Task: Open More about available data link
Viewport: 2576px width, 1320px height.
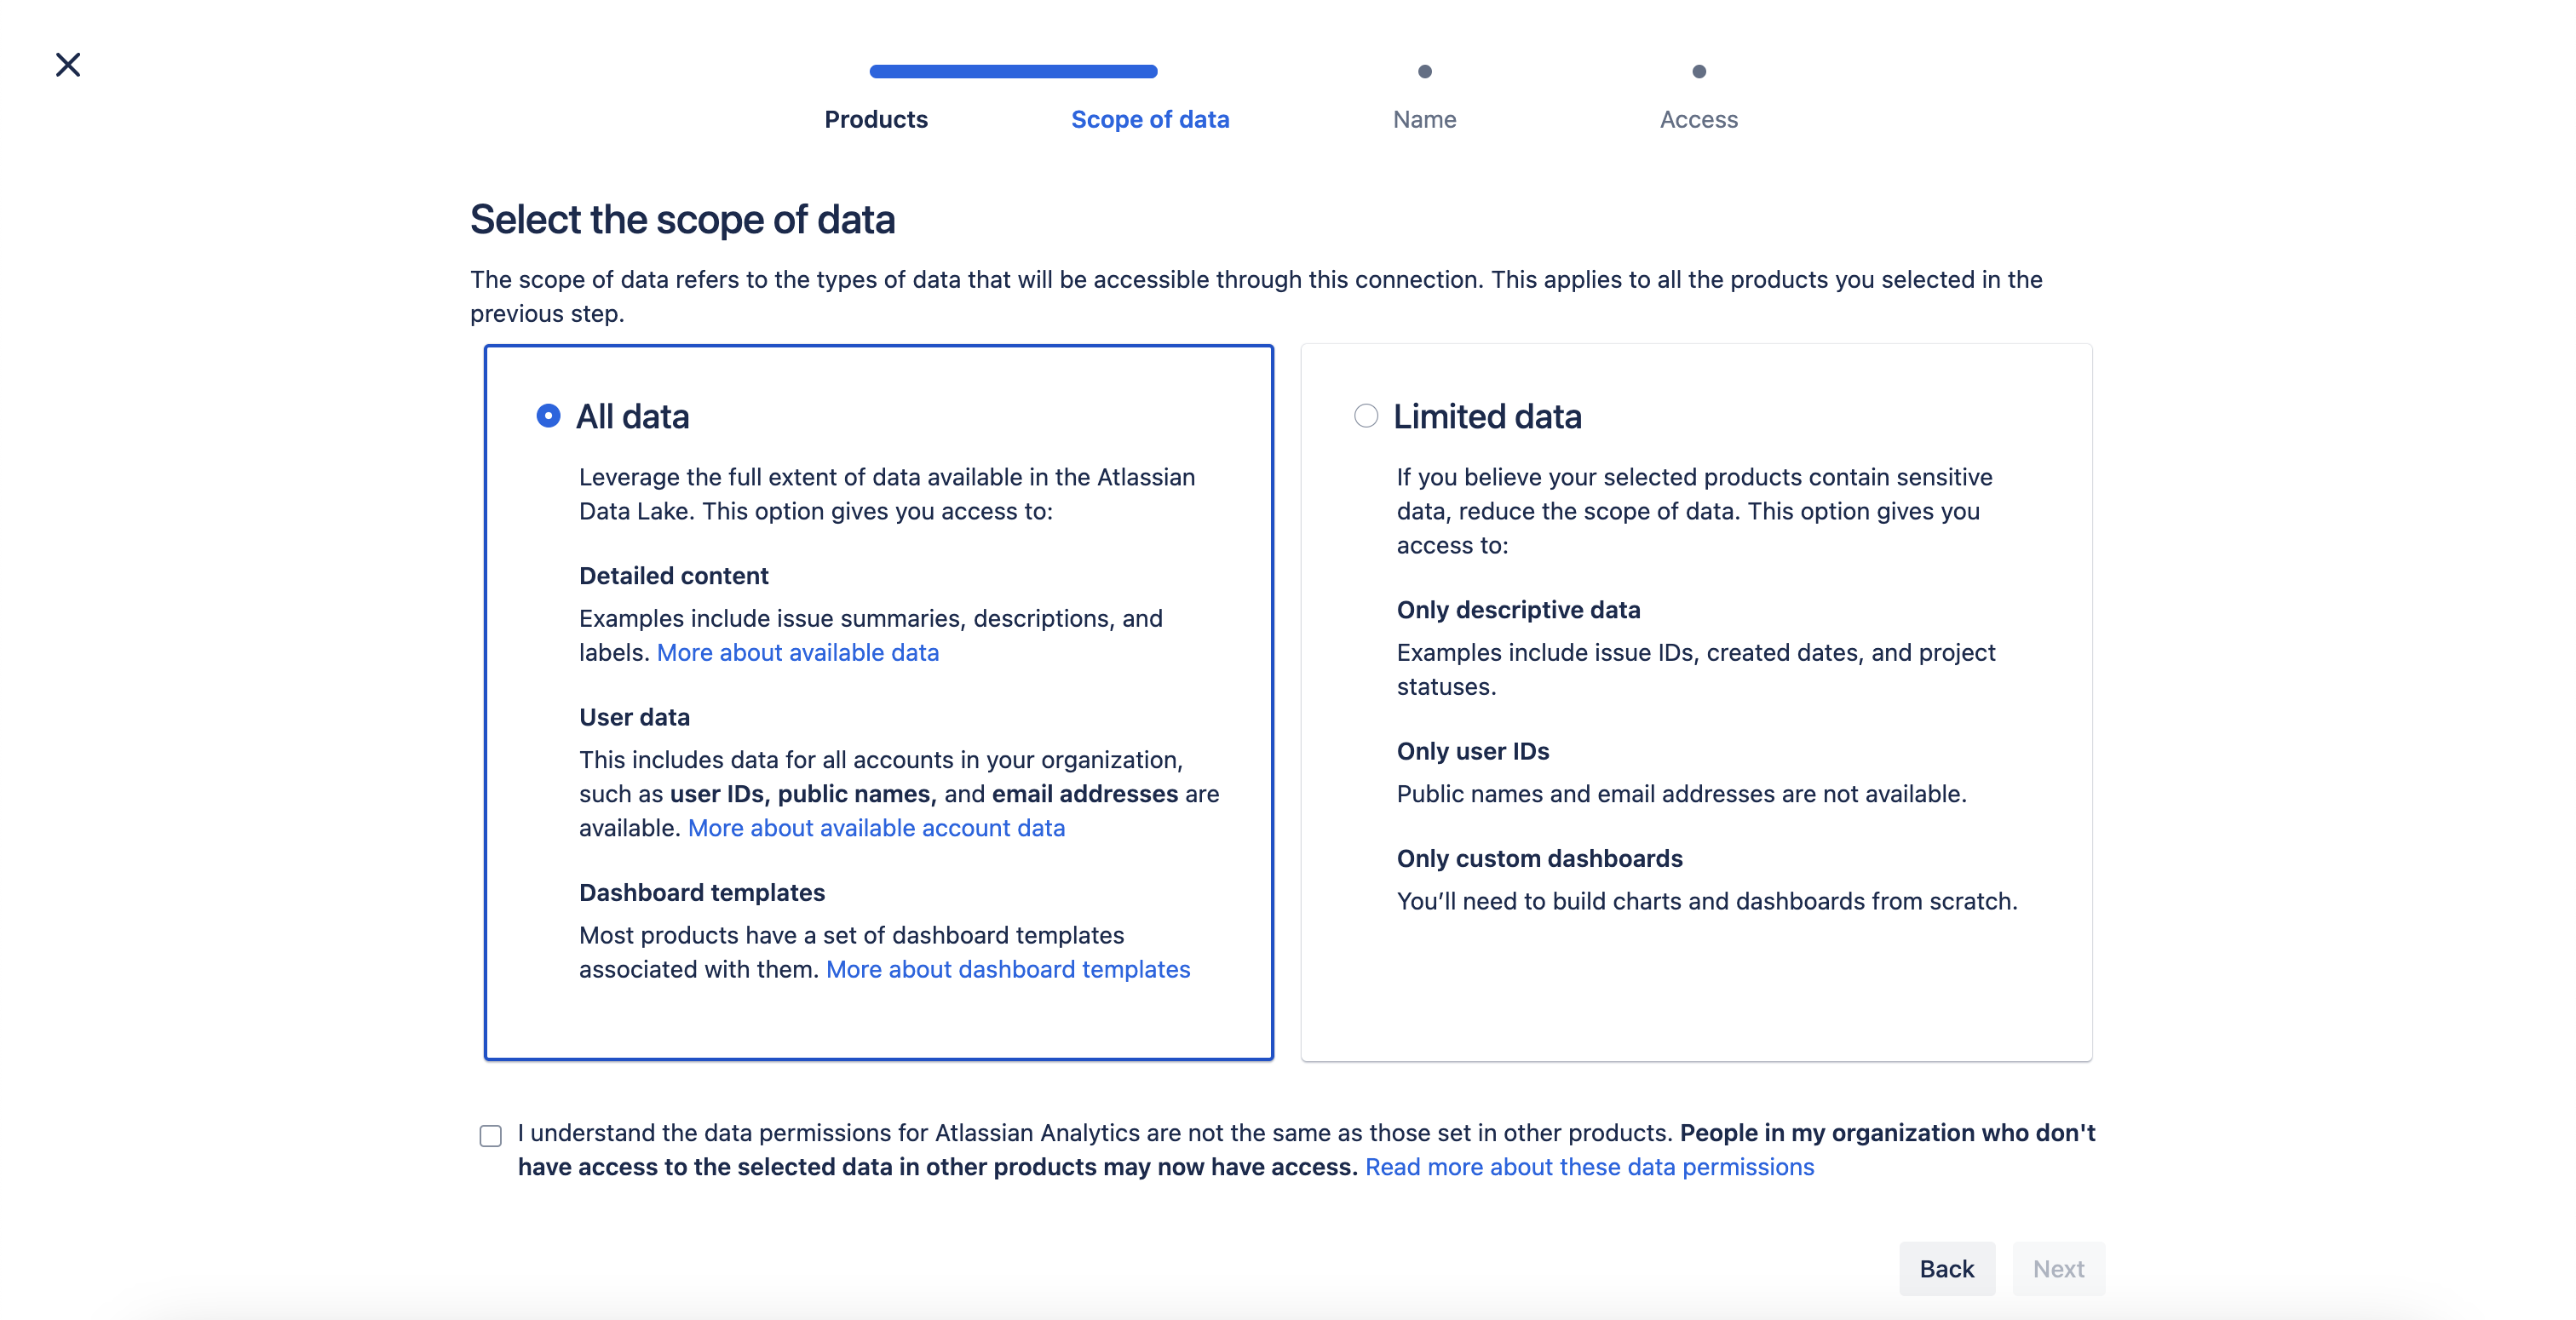Action: tap(797, 652)
